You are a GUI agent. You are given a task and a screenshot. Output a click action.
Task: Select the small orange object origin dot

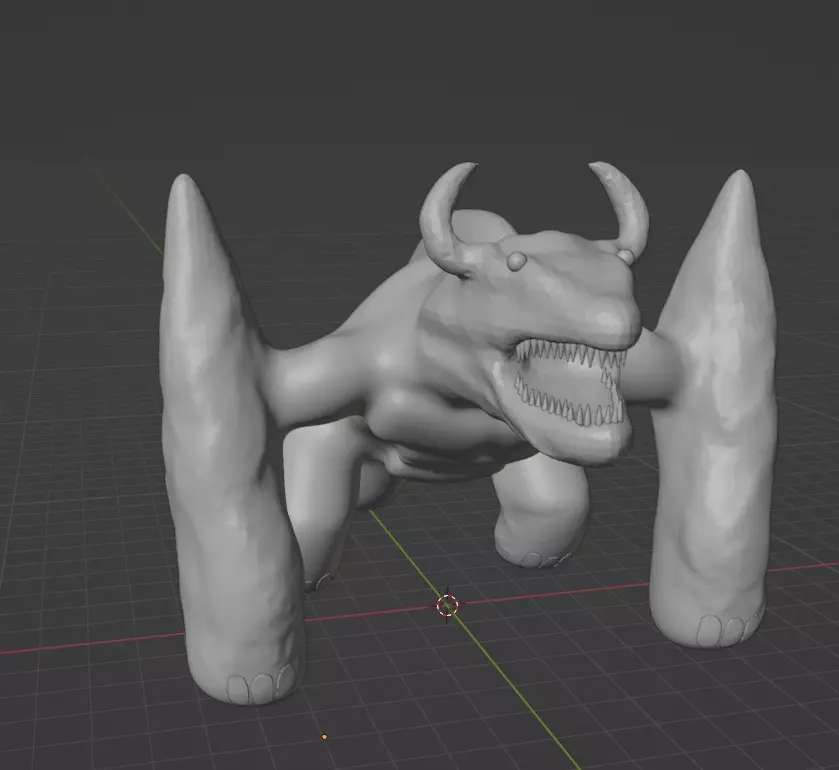(324, 737)
